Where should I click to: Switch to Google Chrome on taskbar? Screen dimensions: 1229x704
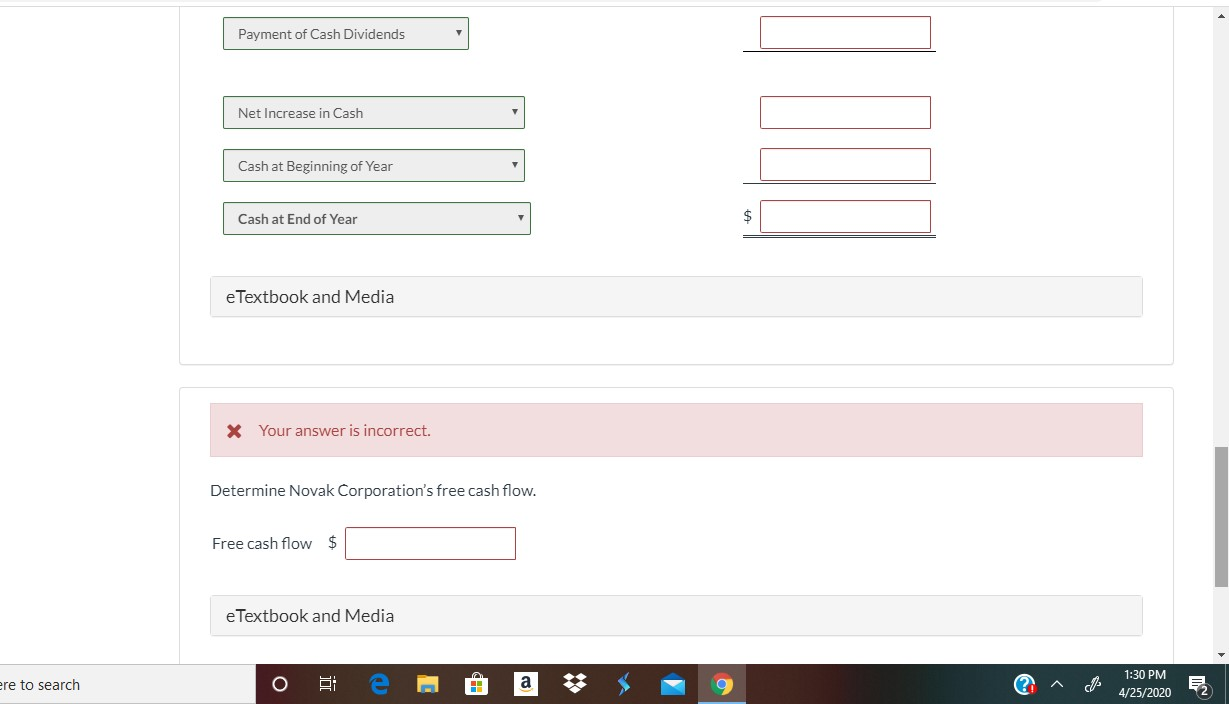click(x=721, y=685)
